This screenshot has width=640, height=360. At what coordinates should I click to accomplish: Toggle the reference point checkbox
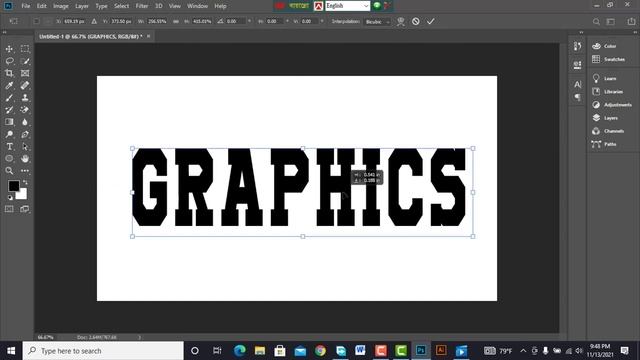[36, 21]
